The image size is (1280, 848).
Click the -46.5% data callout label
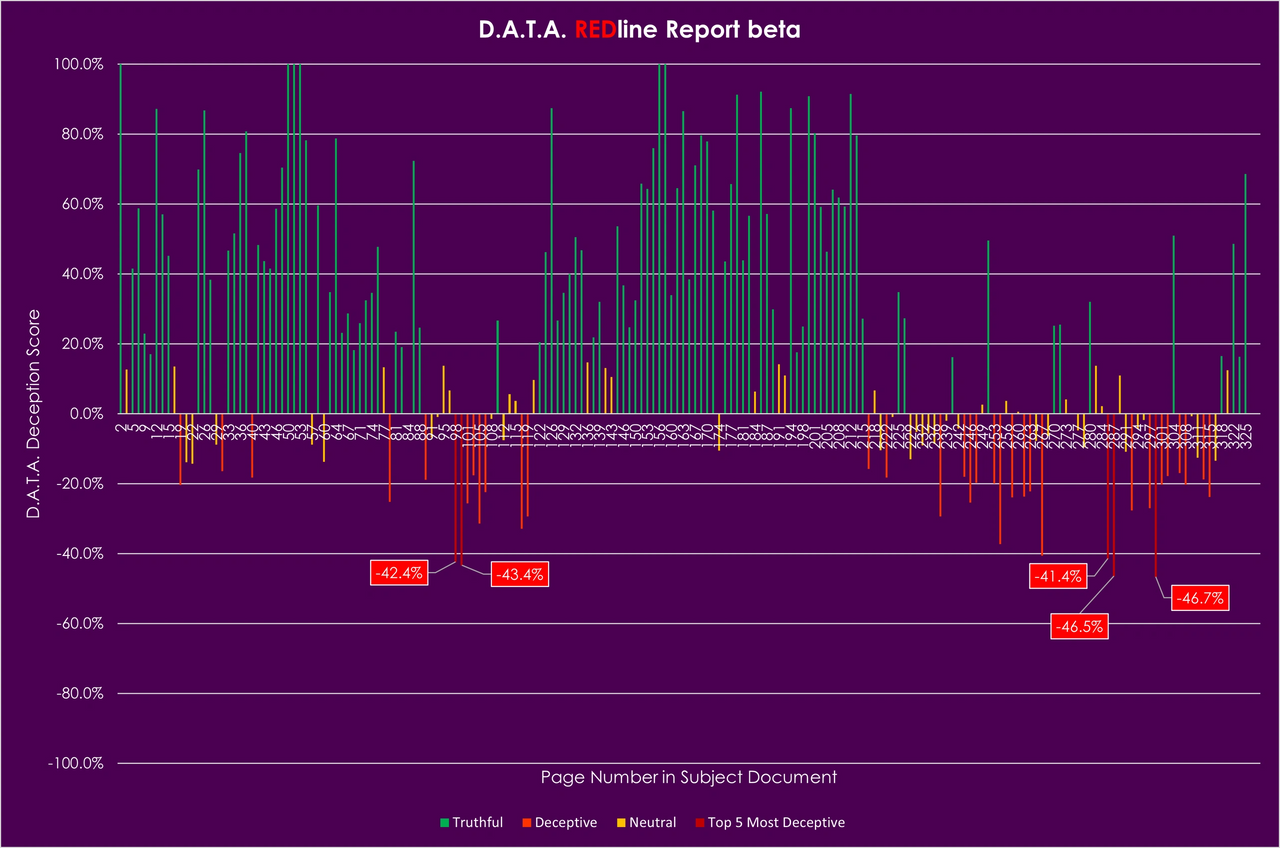(1080, 626)
